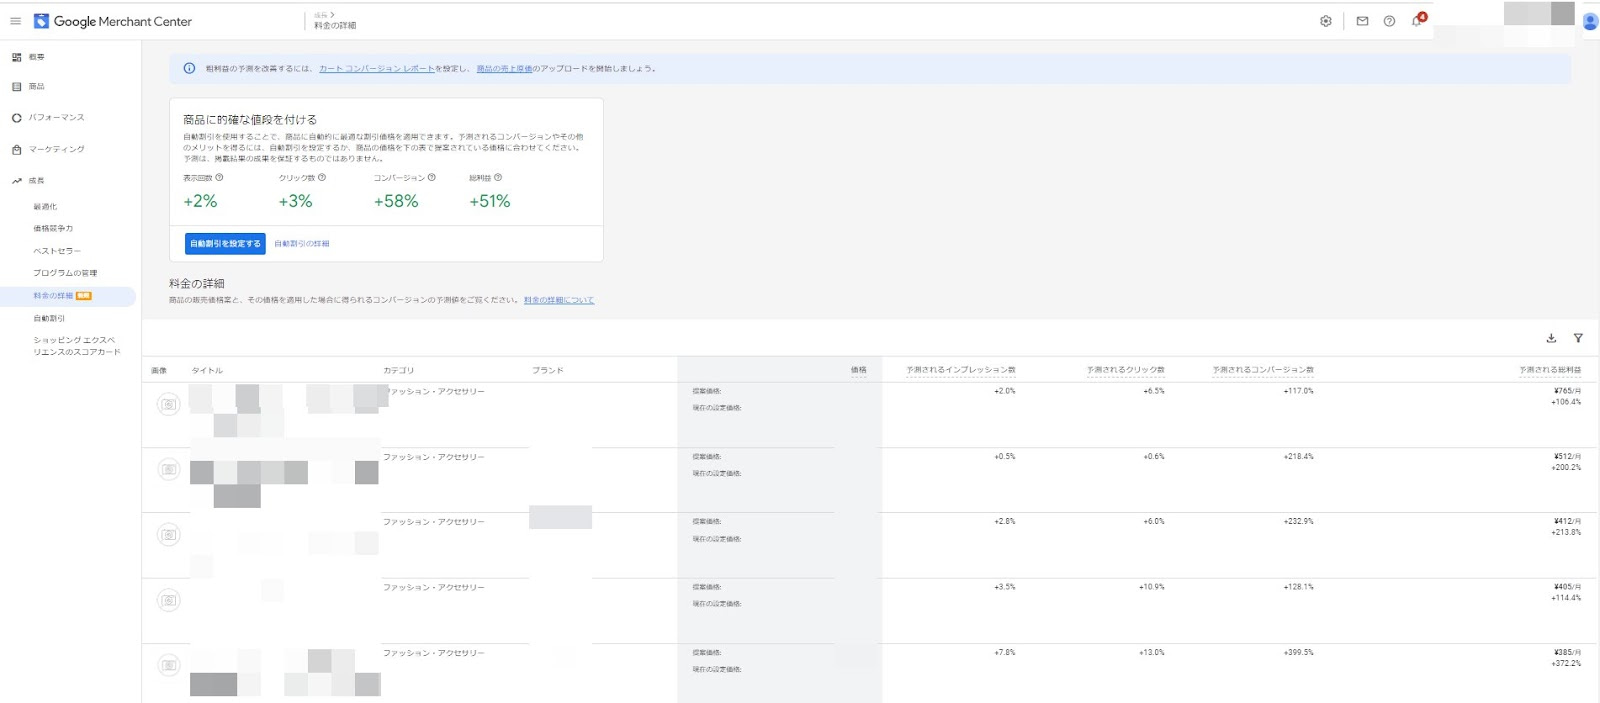Viewport: 1600px width, 703px height.
Task: Click the help question mark icon
Action: pyautogui.click(x=1389, y=21)
